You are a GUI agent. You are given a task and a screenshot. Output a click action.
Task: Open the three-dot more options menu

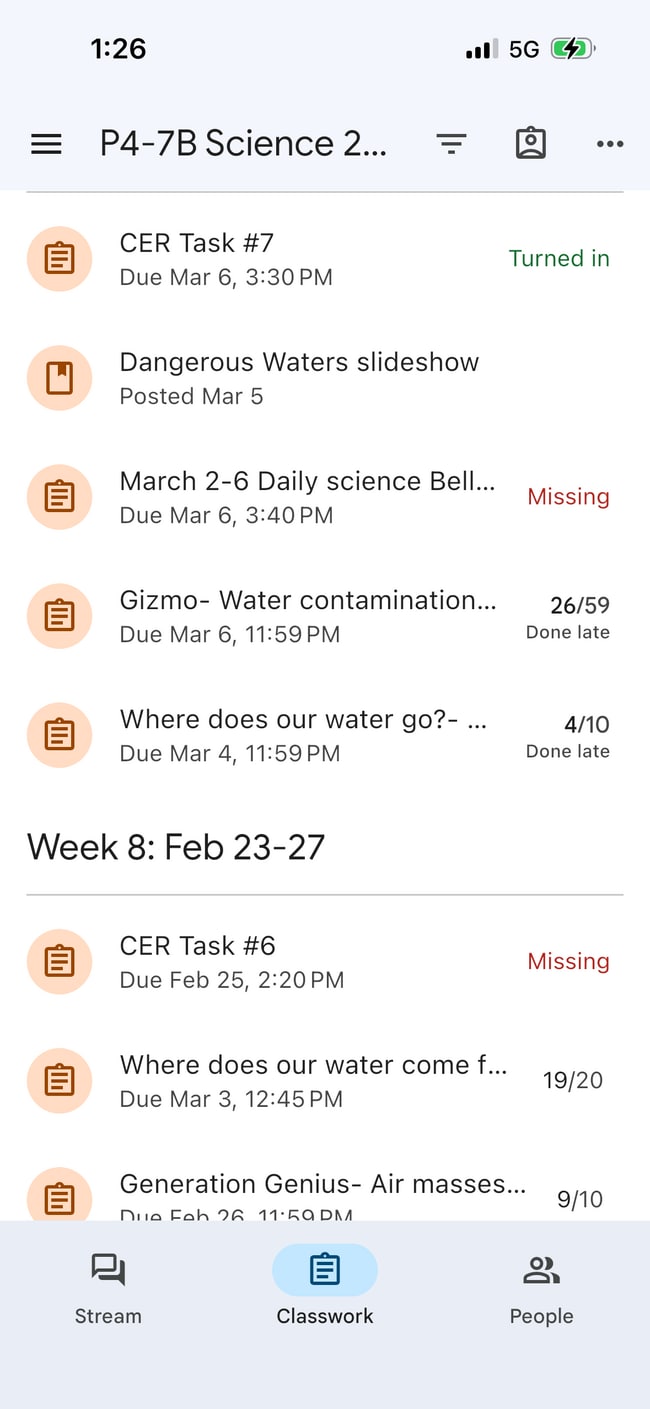tap(610, 144)
